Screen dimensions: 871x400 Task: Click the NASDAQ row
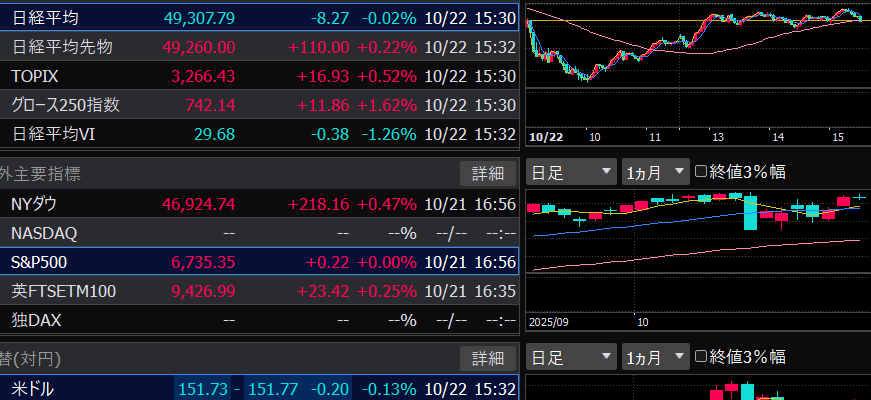258,233
